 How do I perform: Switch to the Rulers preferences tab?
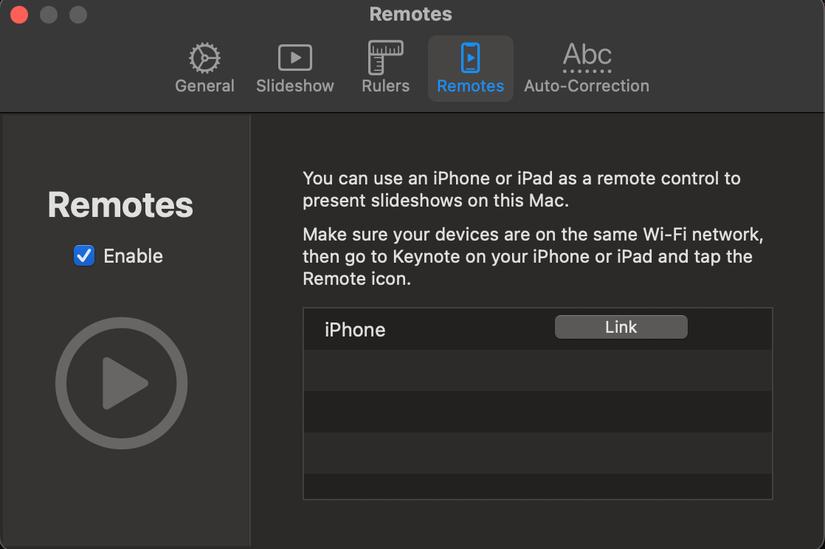pos(385,68)
